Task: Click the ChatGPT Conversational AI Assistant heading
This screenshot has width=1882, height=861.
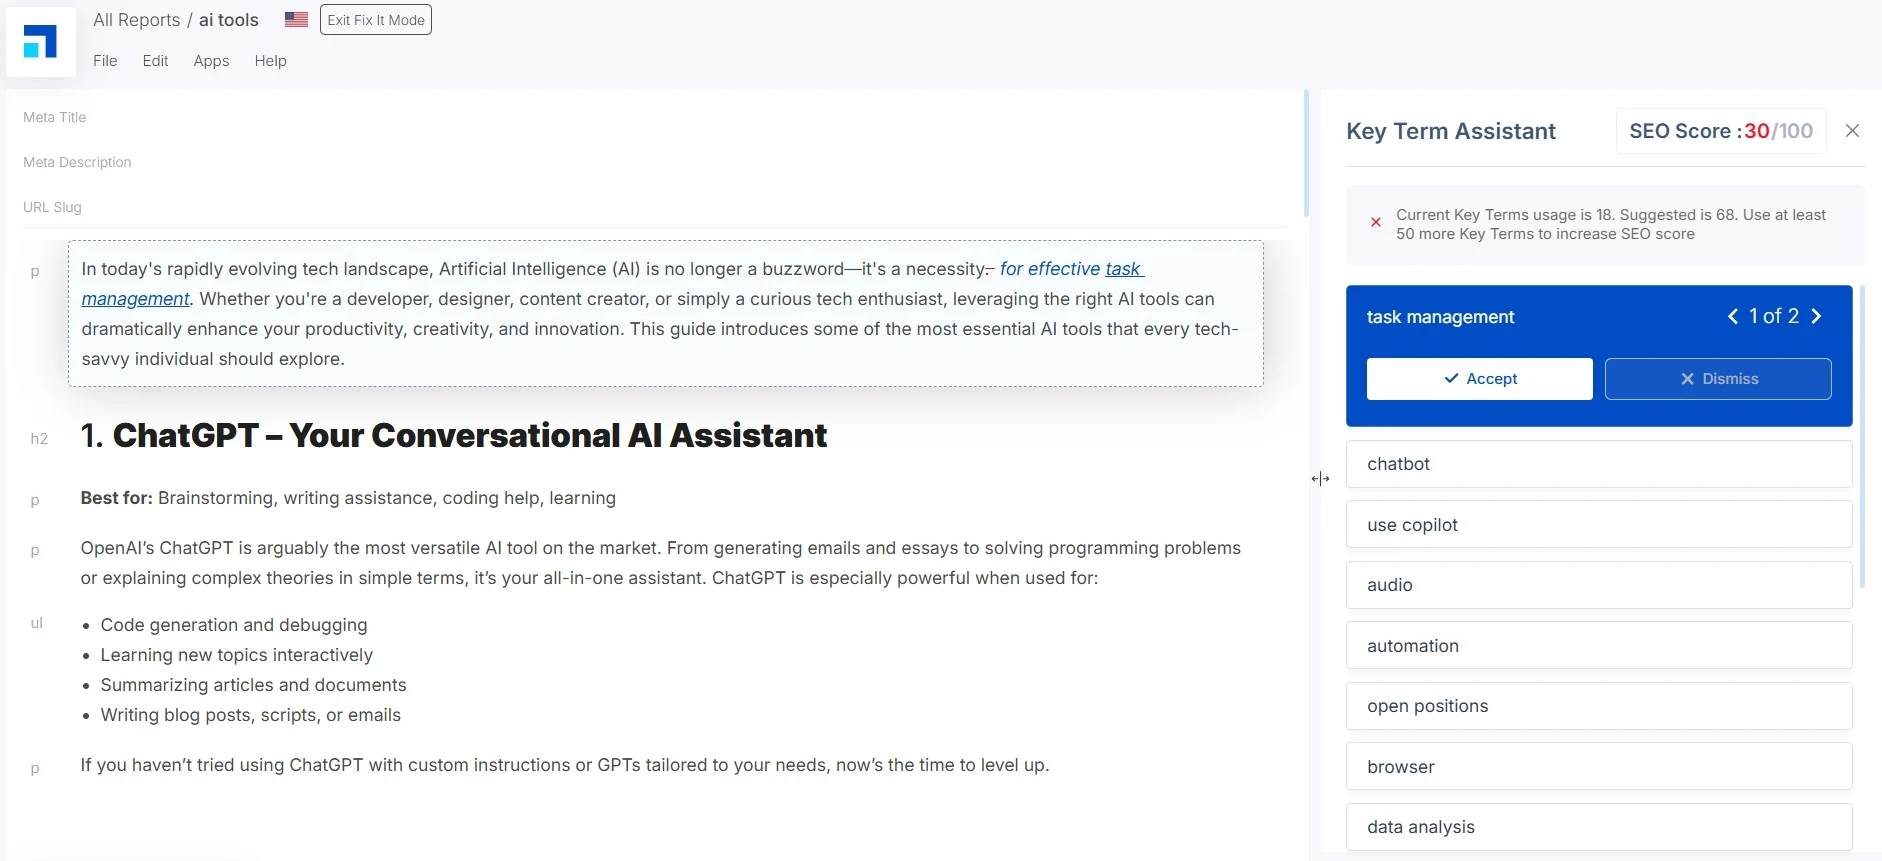Action: [454, 436]
